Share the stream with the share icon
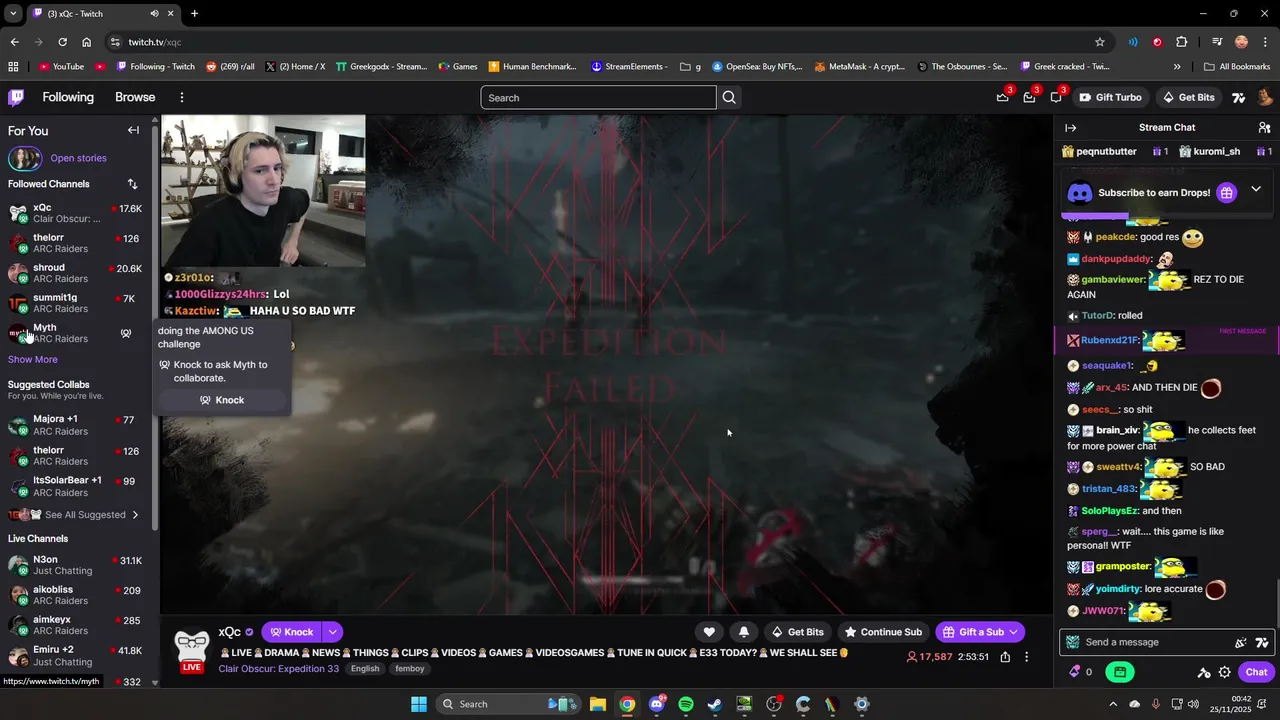 click(x=1005, y=657)
